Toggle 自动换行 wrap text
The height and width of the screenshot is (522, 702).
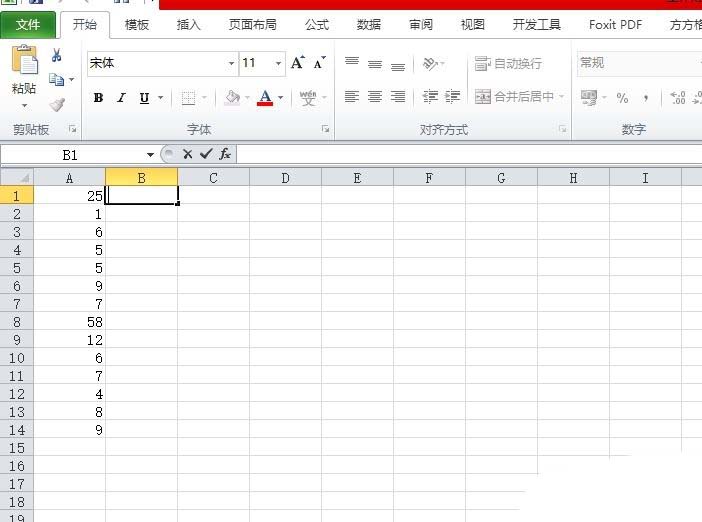[508, 64]
